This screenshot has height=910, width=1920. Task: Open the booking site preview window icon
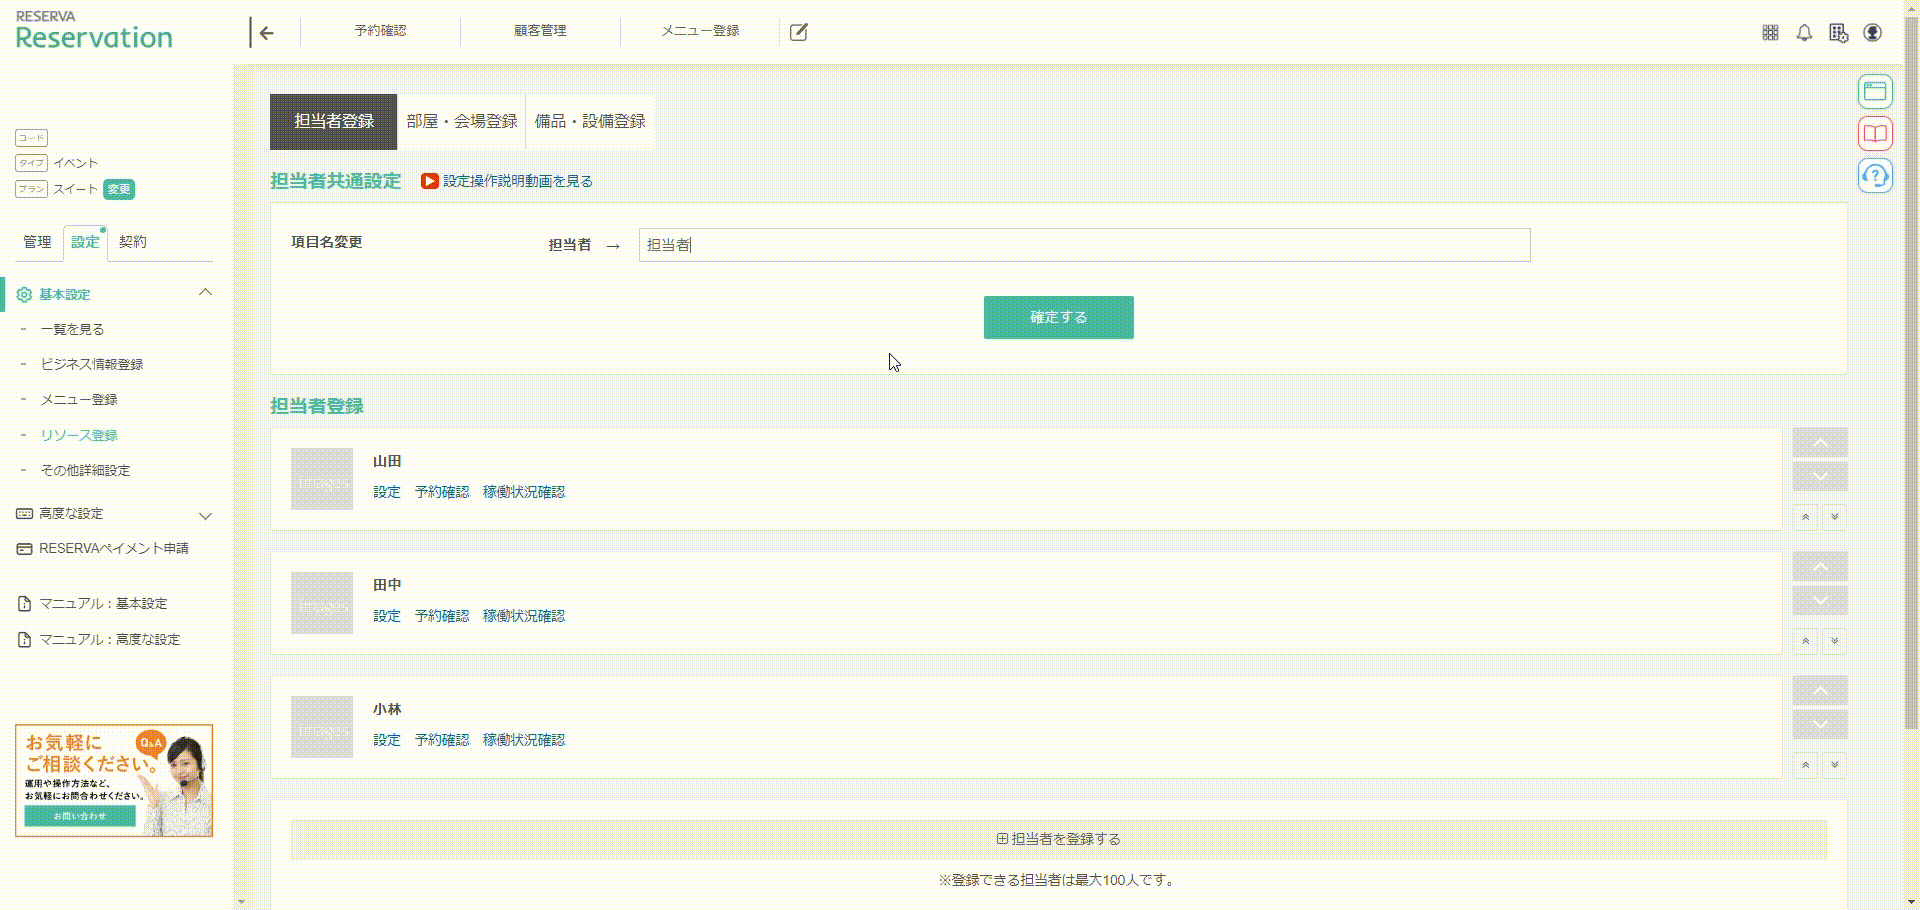pos(1875,92)
